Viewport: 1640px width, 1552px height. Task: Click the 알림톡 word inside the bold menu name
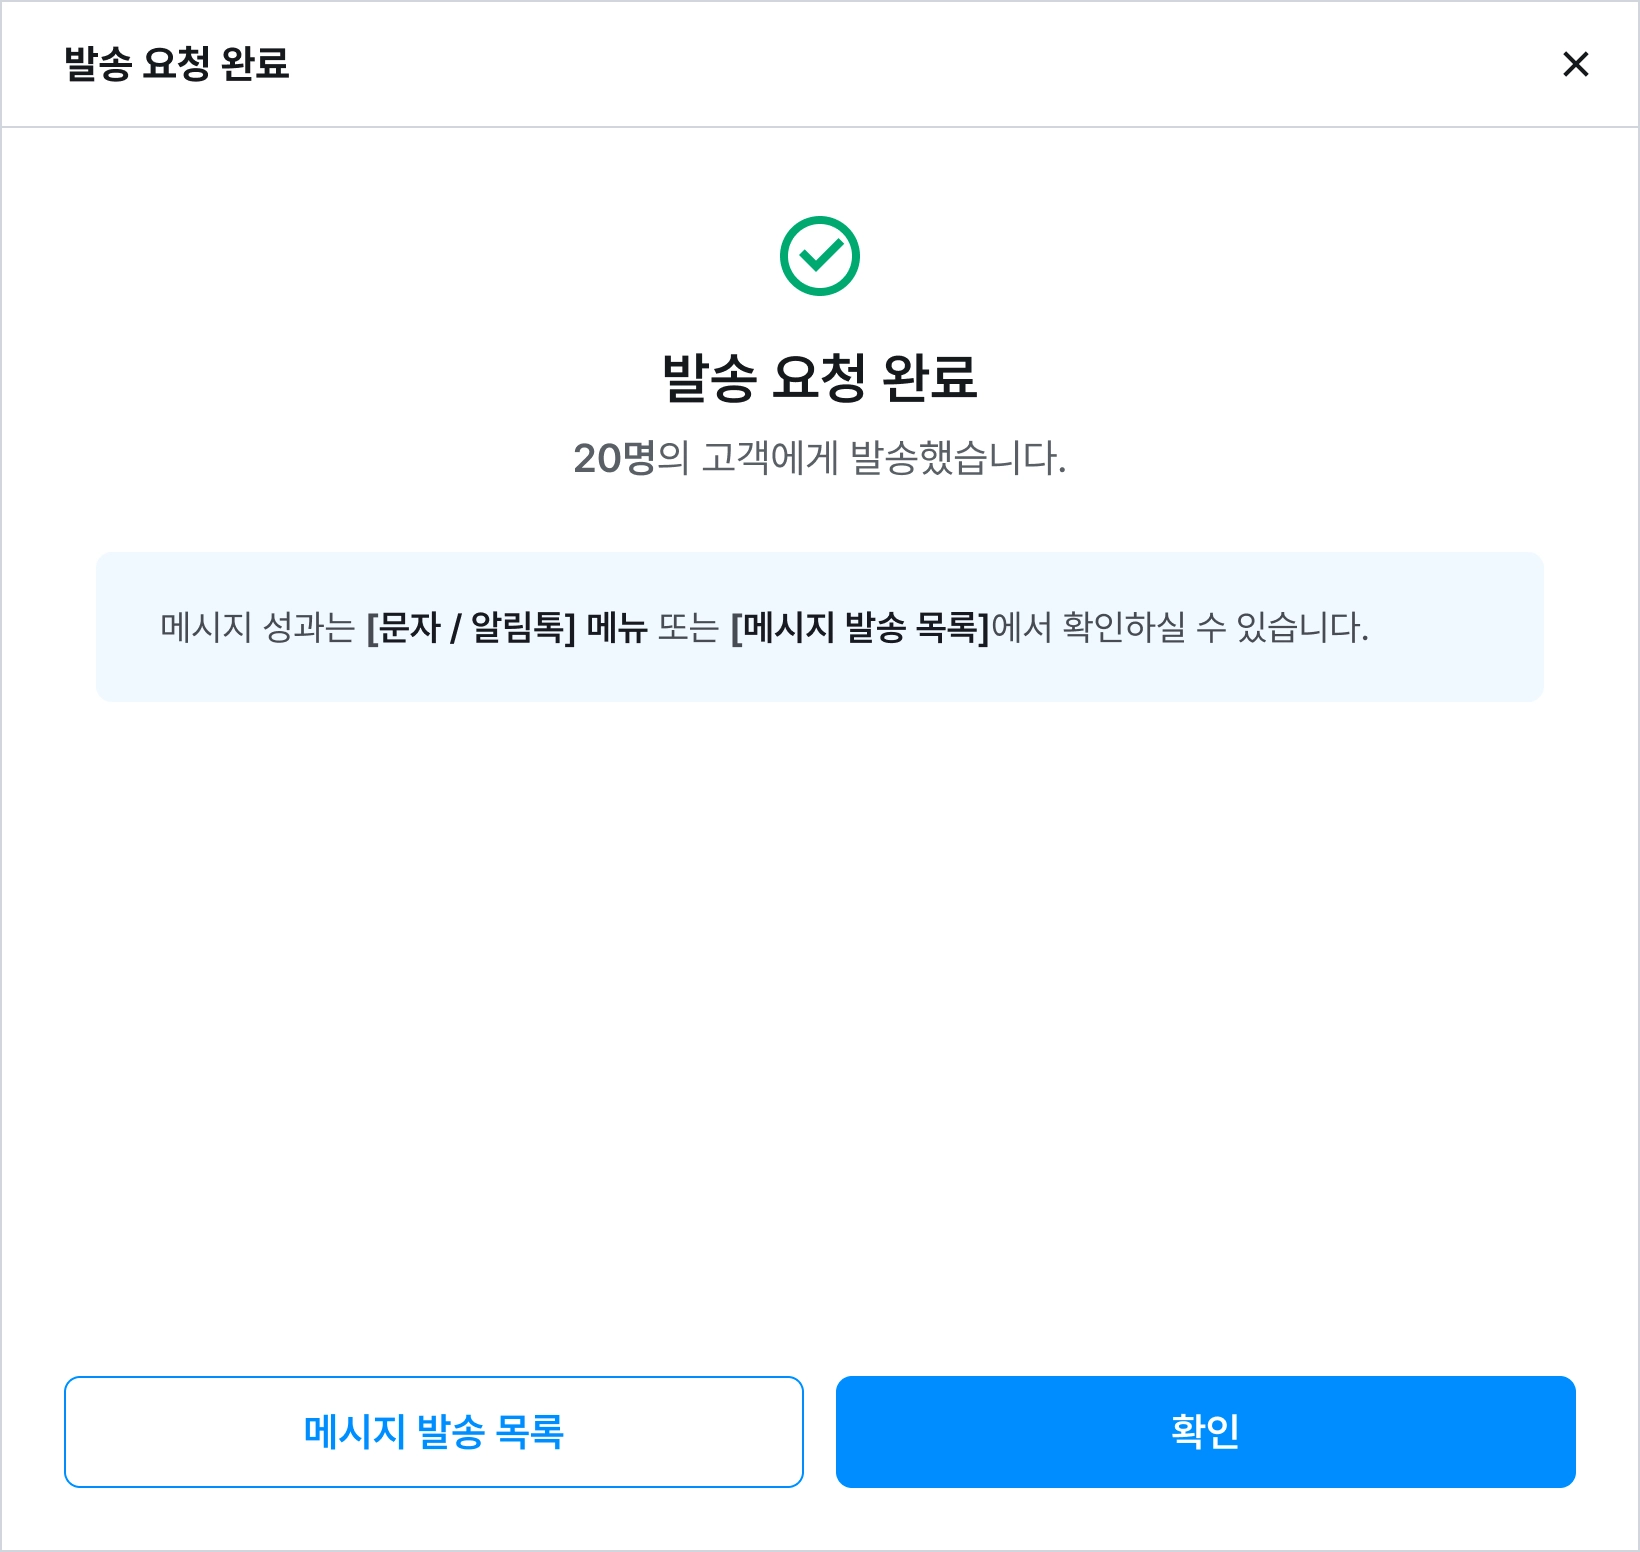click(517, 627)
